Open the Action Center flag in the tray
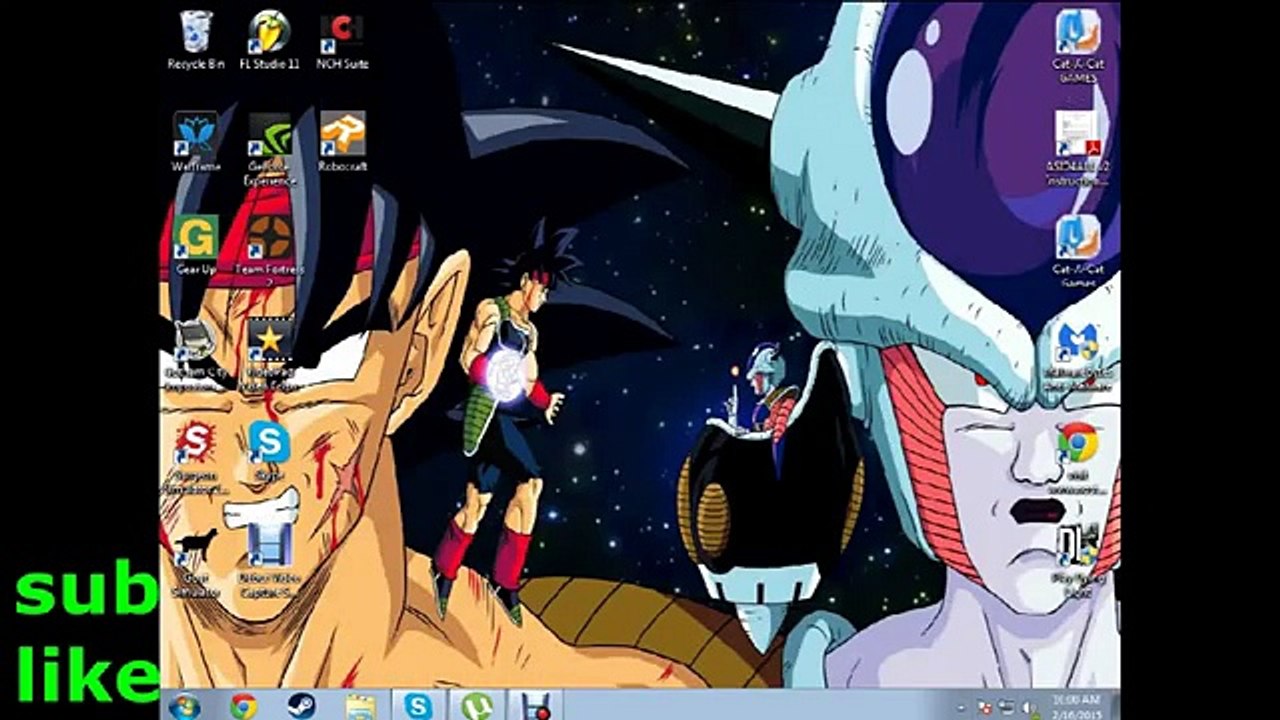1280x720 pixels. [987, 707]
